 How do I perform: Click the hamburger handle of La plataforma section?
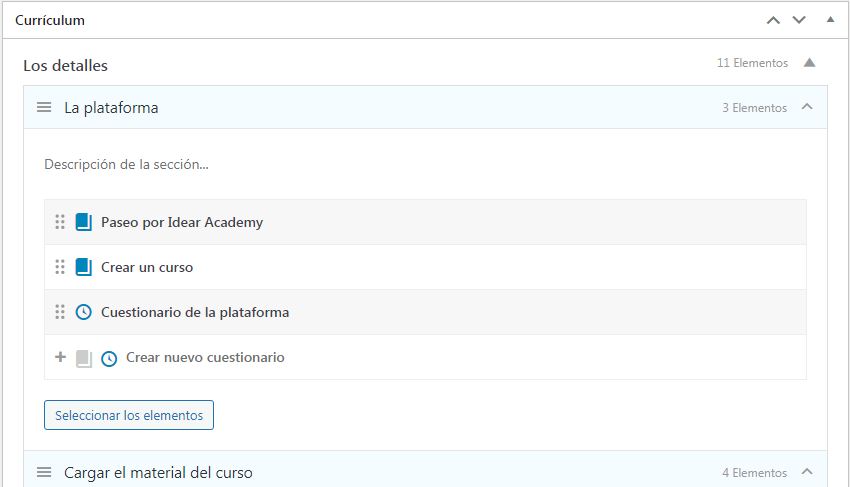click(44, 108)
